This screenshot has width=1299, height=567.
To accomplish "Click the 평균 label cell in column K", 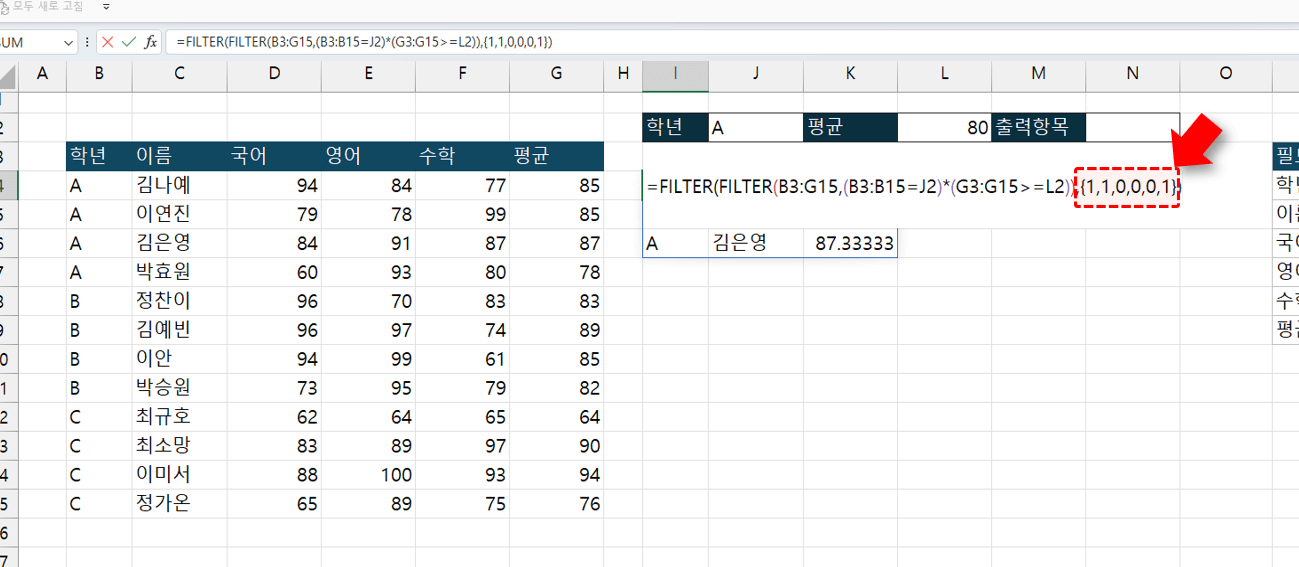I will pyautogui.click(x=850, y=127).
